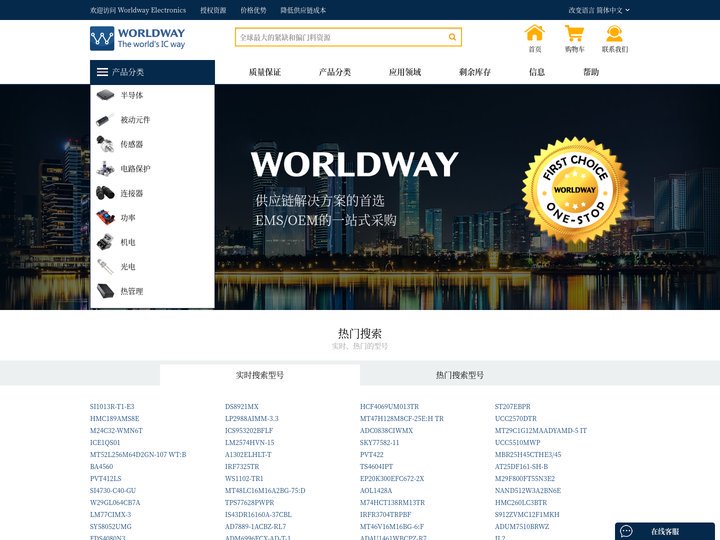Click the 联系我们 contact icon
Viewport: 720px width, 540px height.
614,33
